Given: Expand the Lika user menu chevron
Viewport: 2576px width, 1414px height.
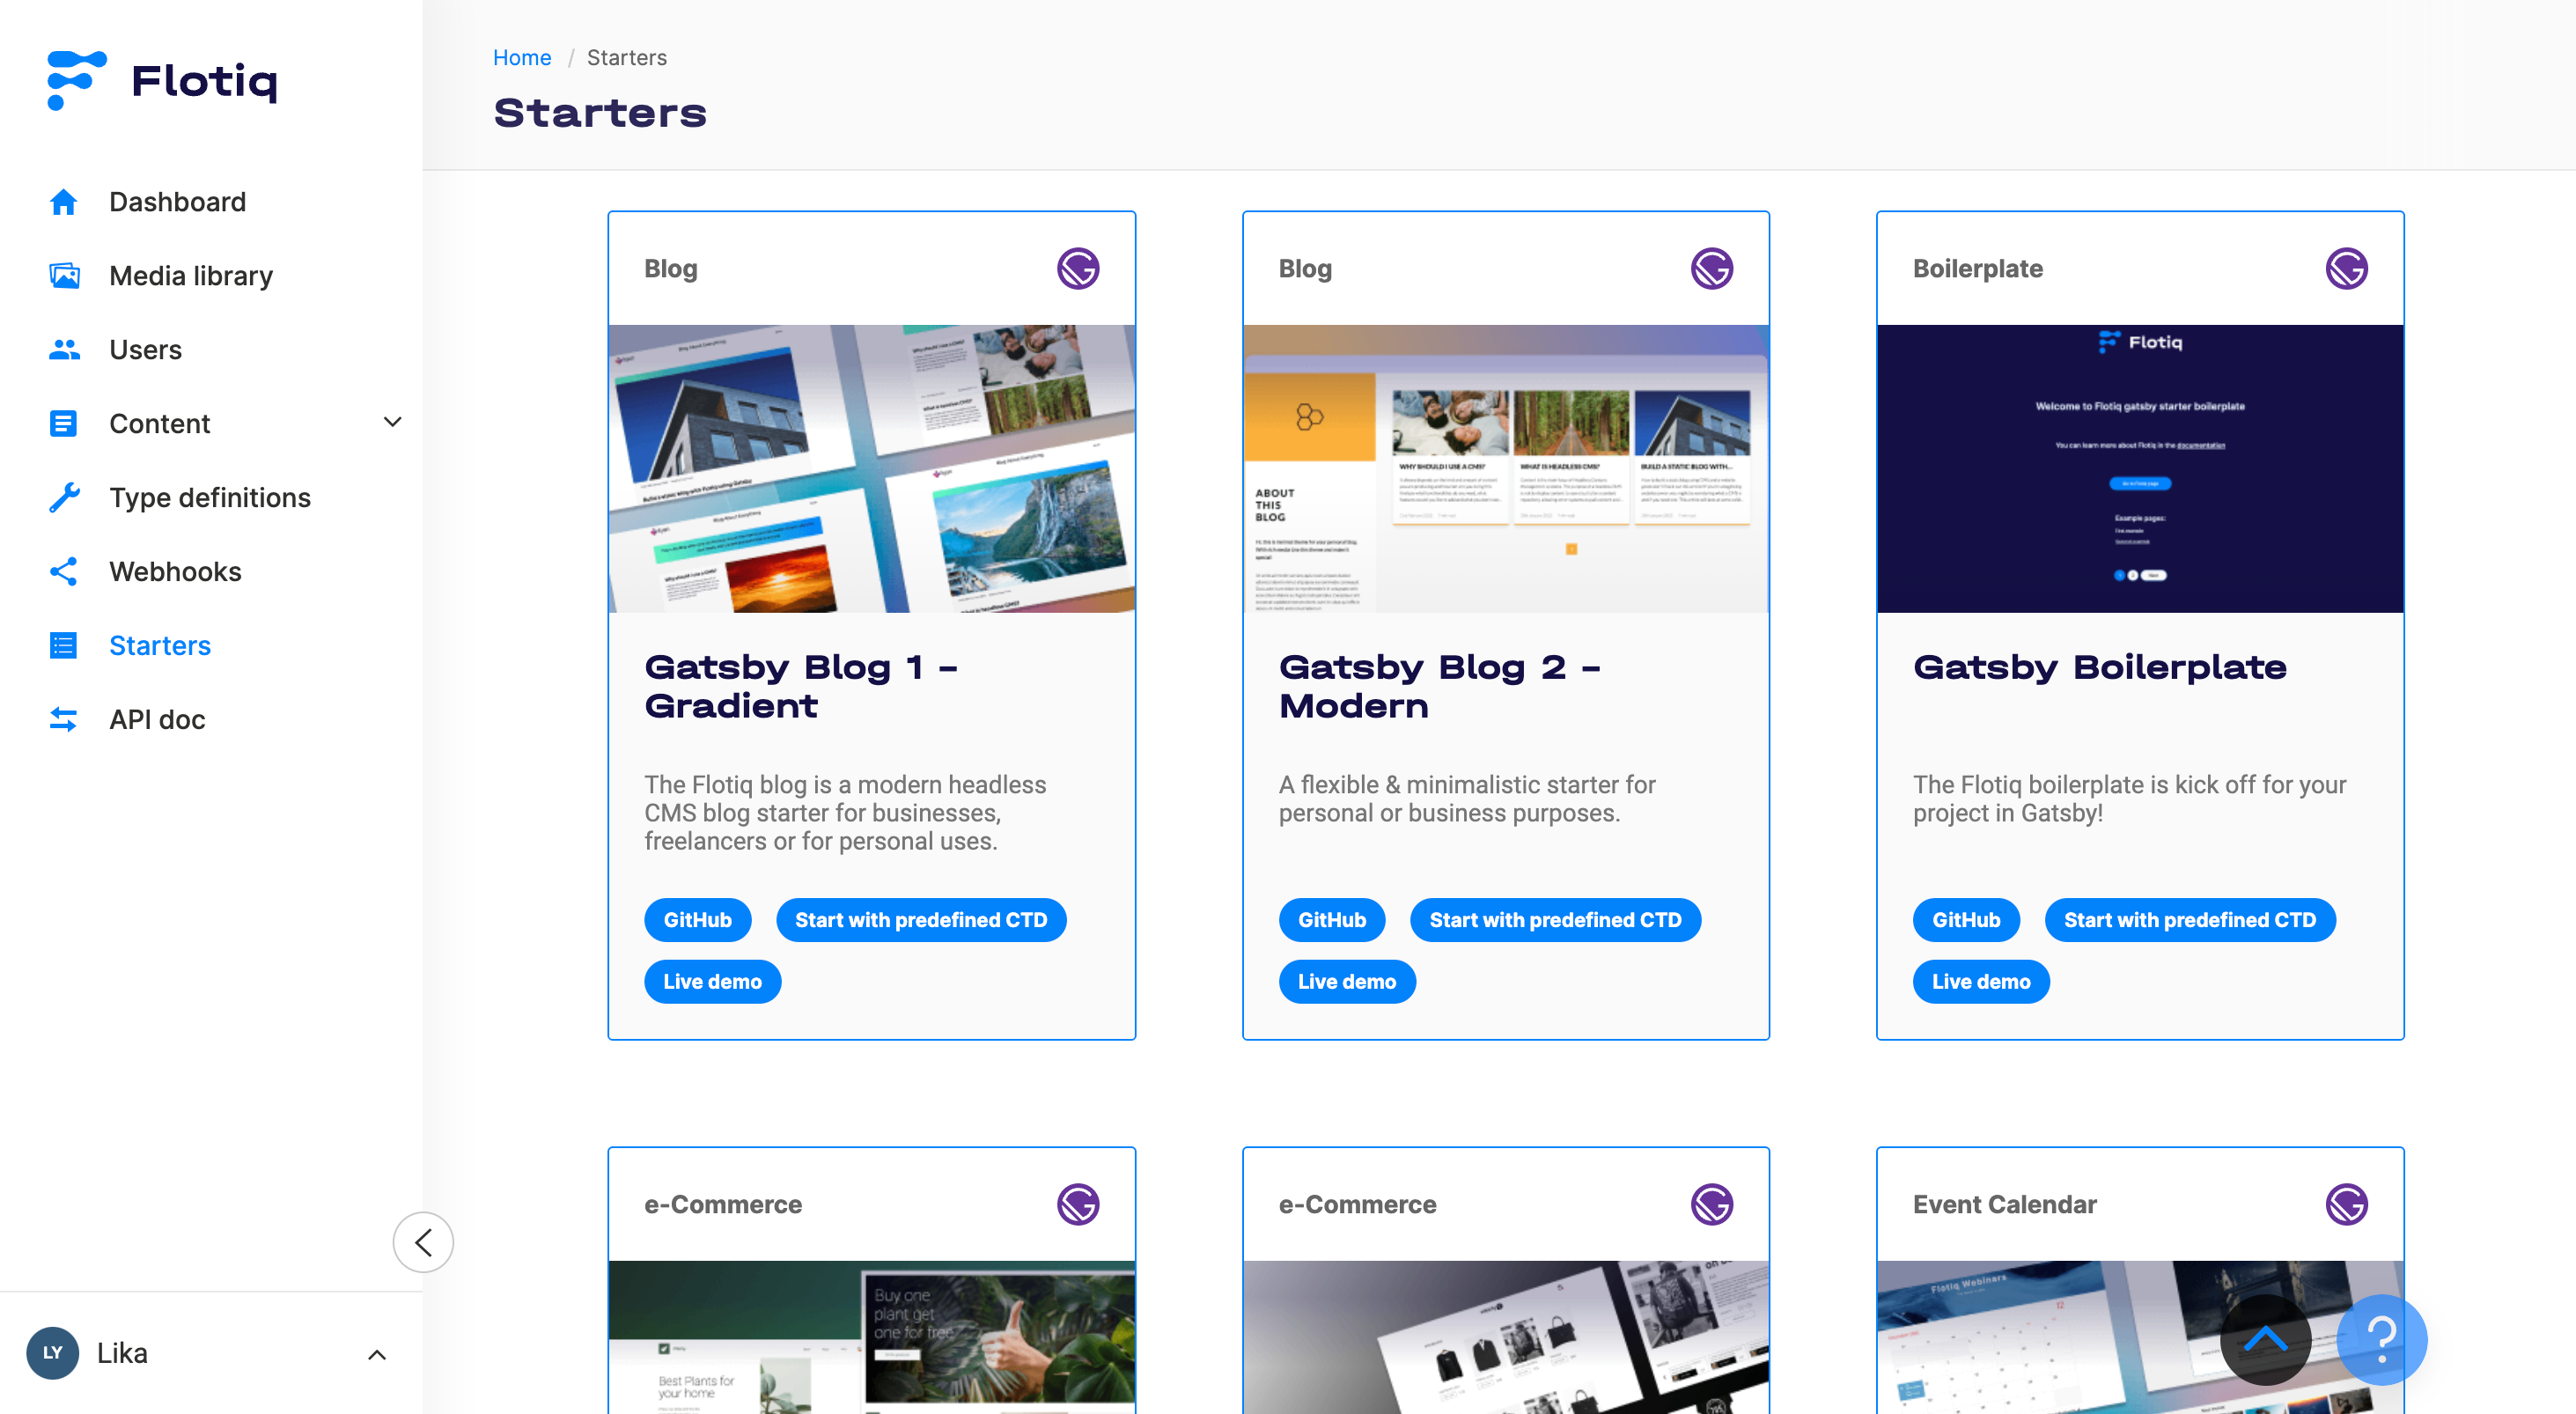Looking at the screenshot, I should pyautogui.click(x=377, y=1355).
